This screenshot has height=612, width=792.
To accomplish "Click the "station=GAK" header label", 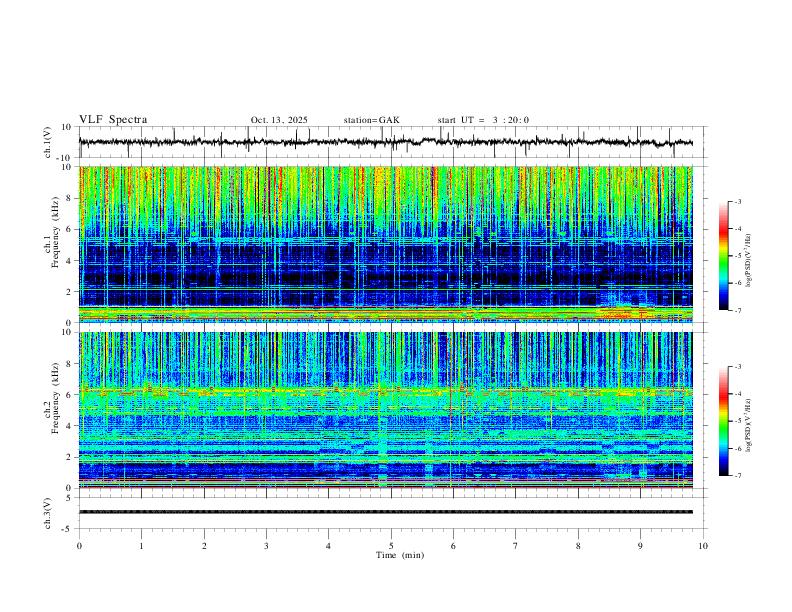I will click(x=371, y=120).
